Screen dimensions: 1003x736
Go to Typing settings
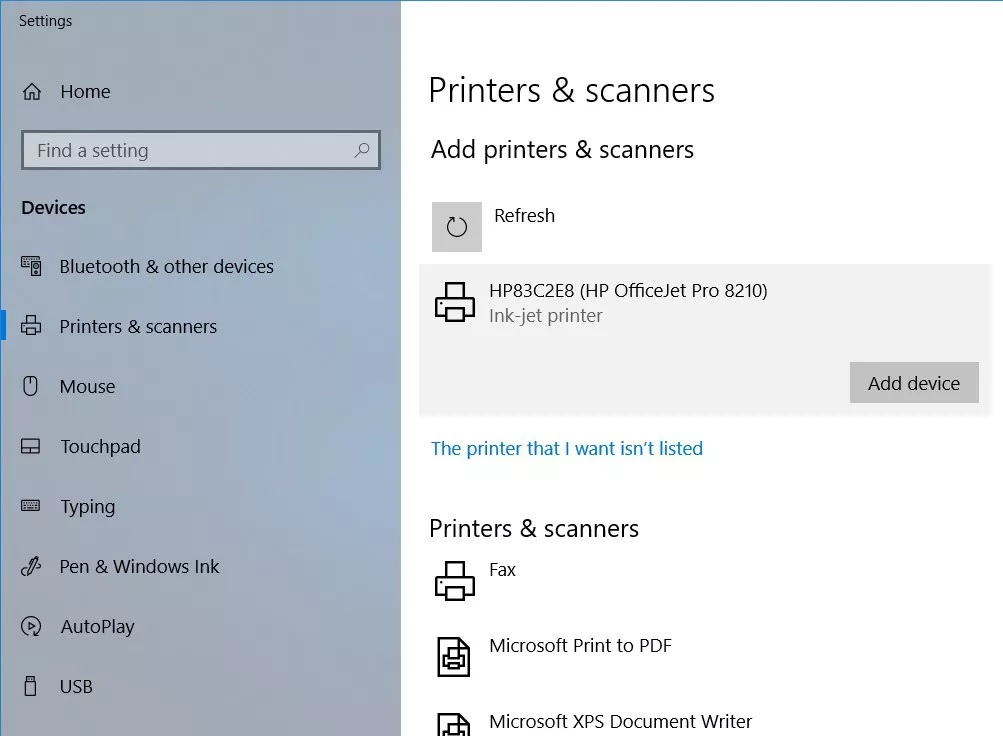[x=88, y=507]
